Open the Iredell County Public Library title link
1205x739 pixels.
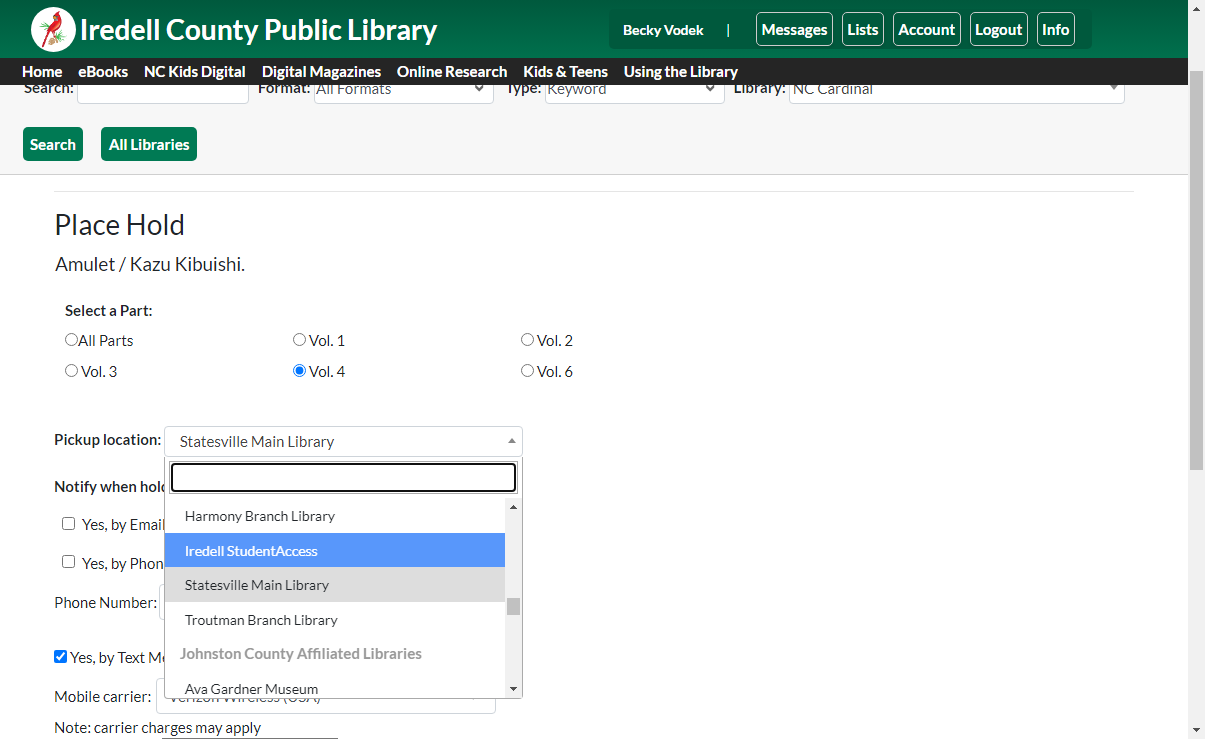pos(258,30)
